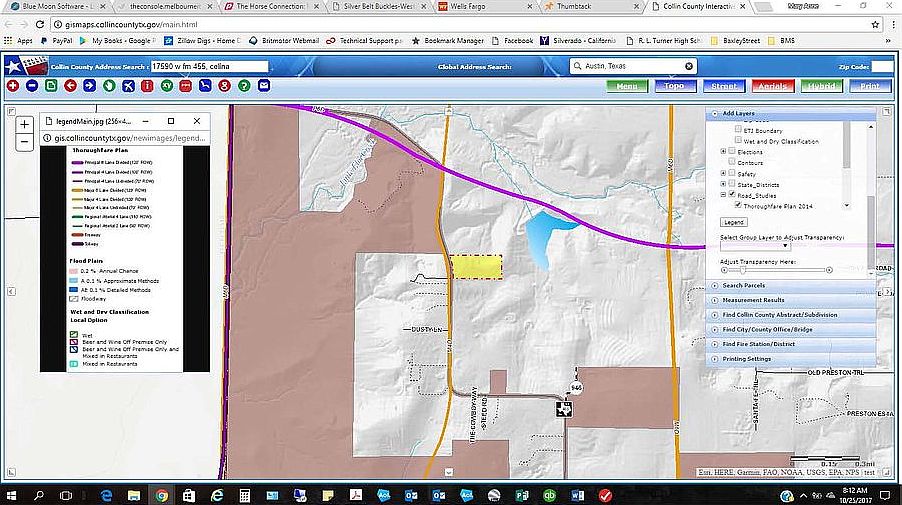Open the green help question-mark icon
The image size is (902, 505).
tap(244, 86)
